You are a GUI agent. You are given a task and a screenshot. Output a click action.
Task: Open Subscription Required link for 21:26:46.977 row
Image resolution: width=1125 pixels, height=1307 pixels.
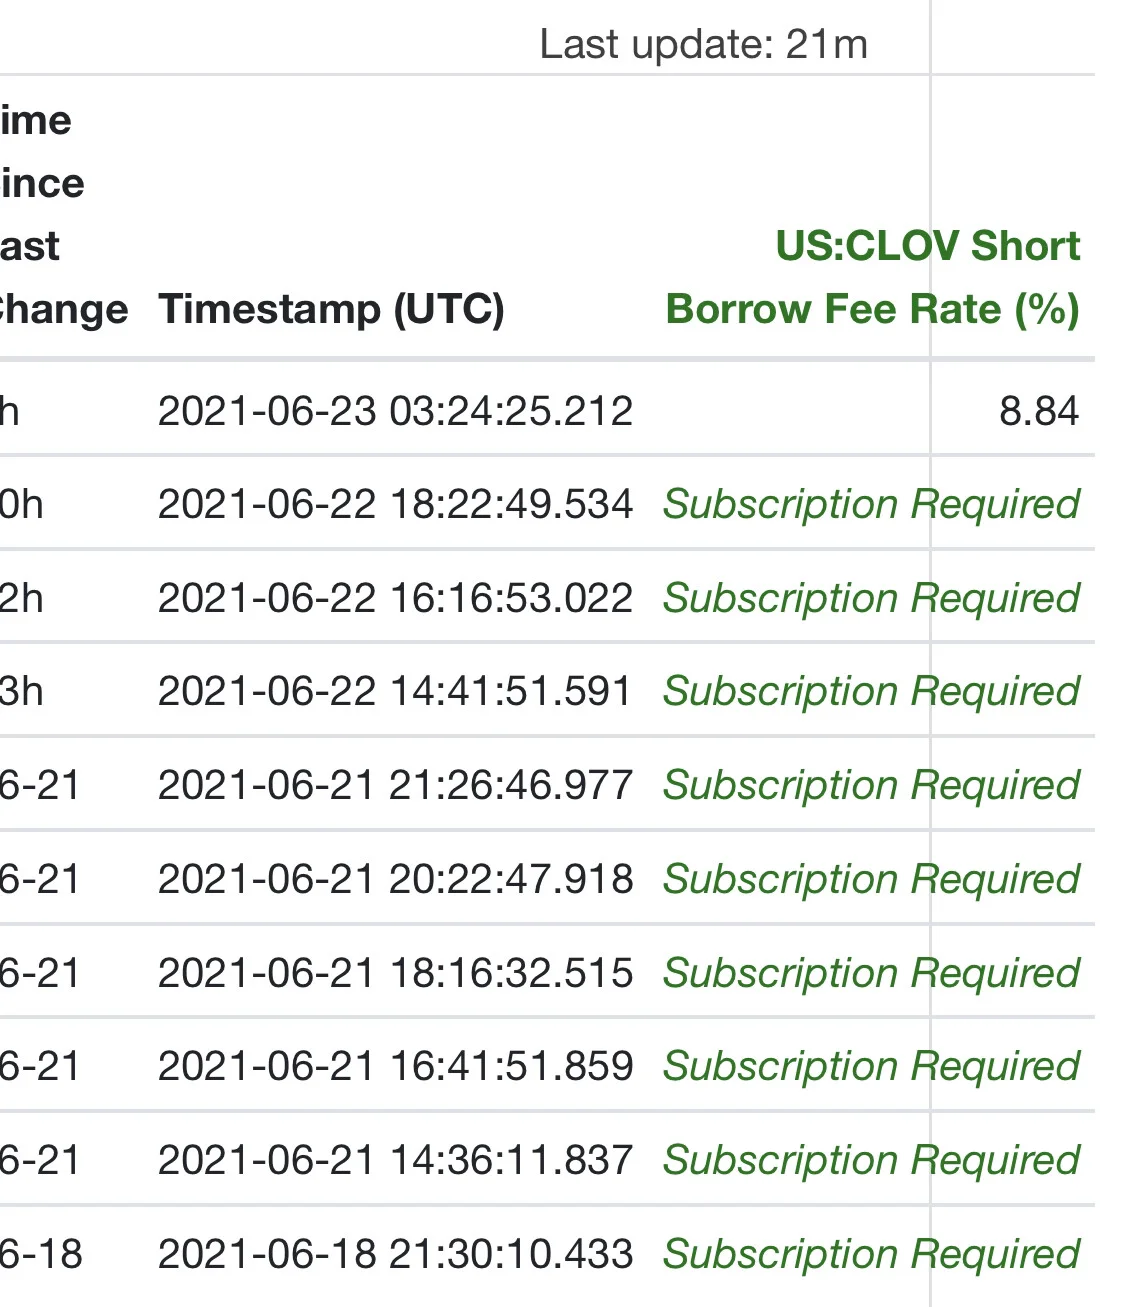click(872, 785)
